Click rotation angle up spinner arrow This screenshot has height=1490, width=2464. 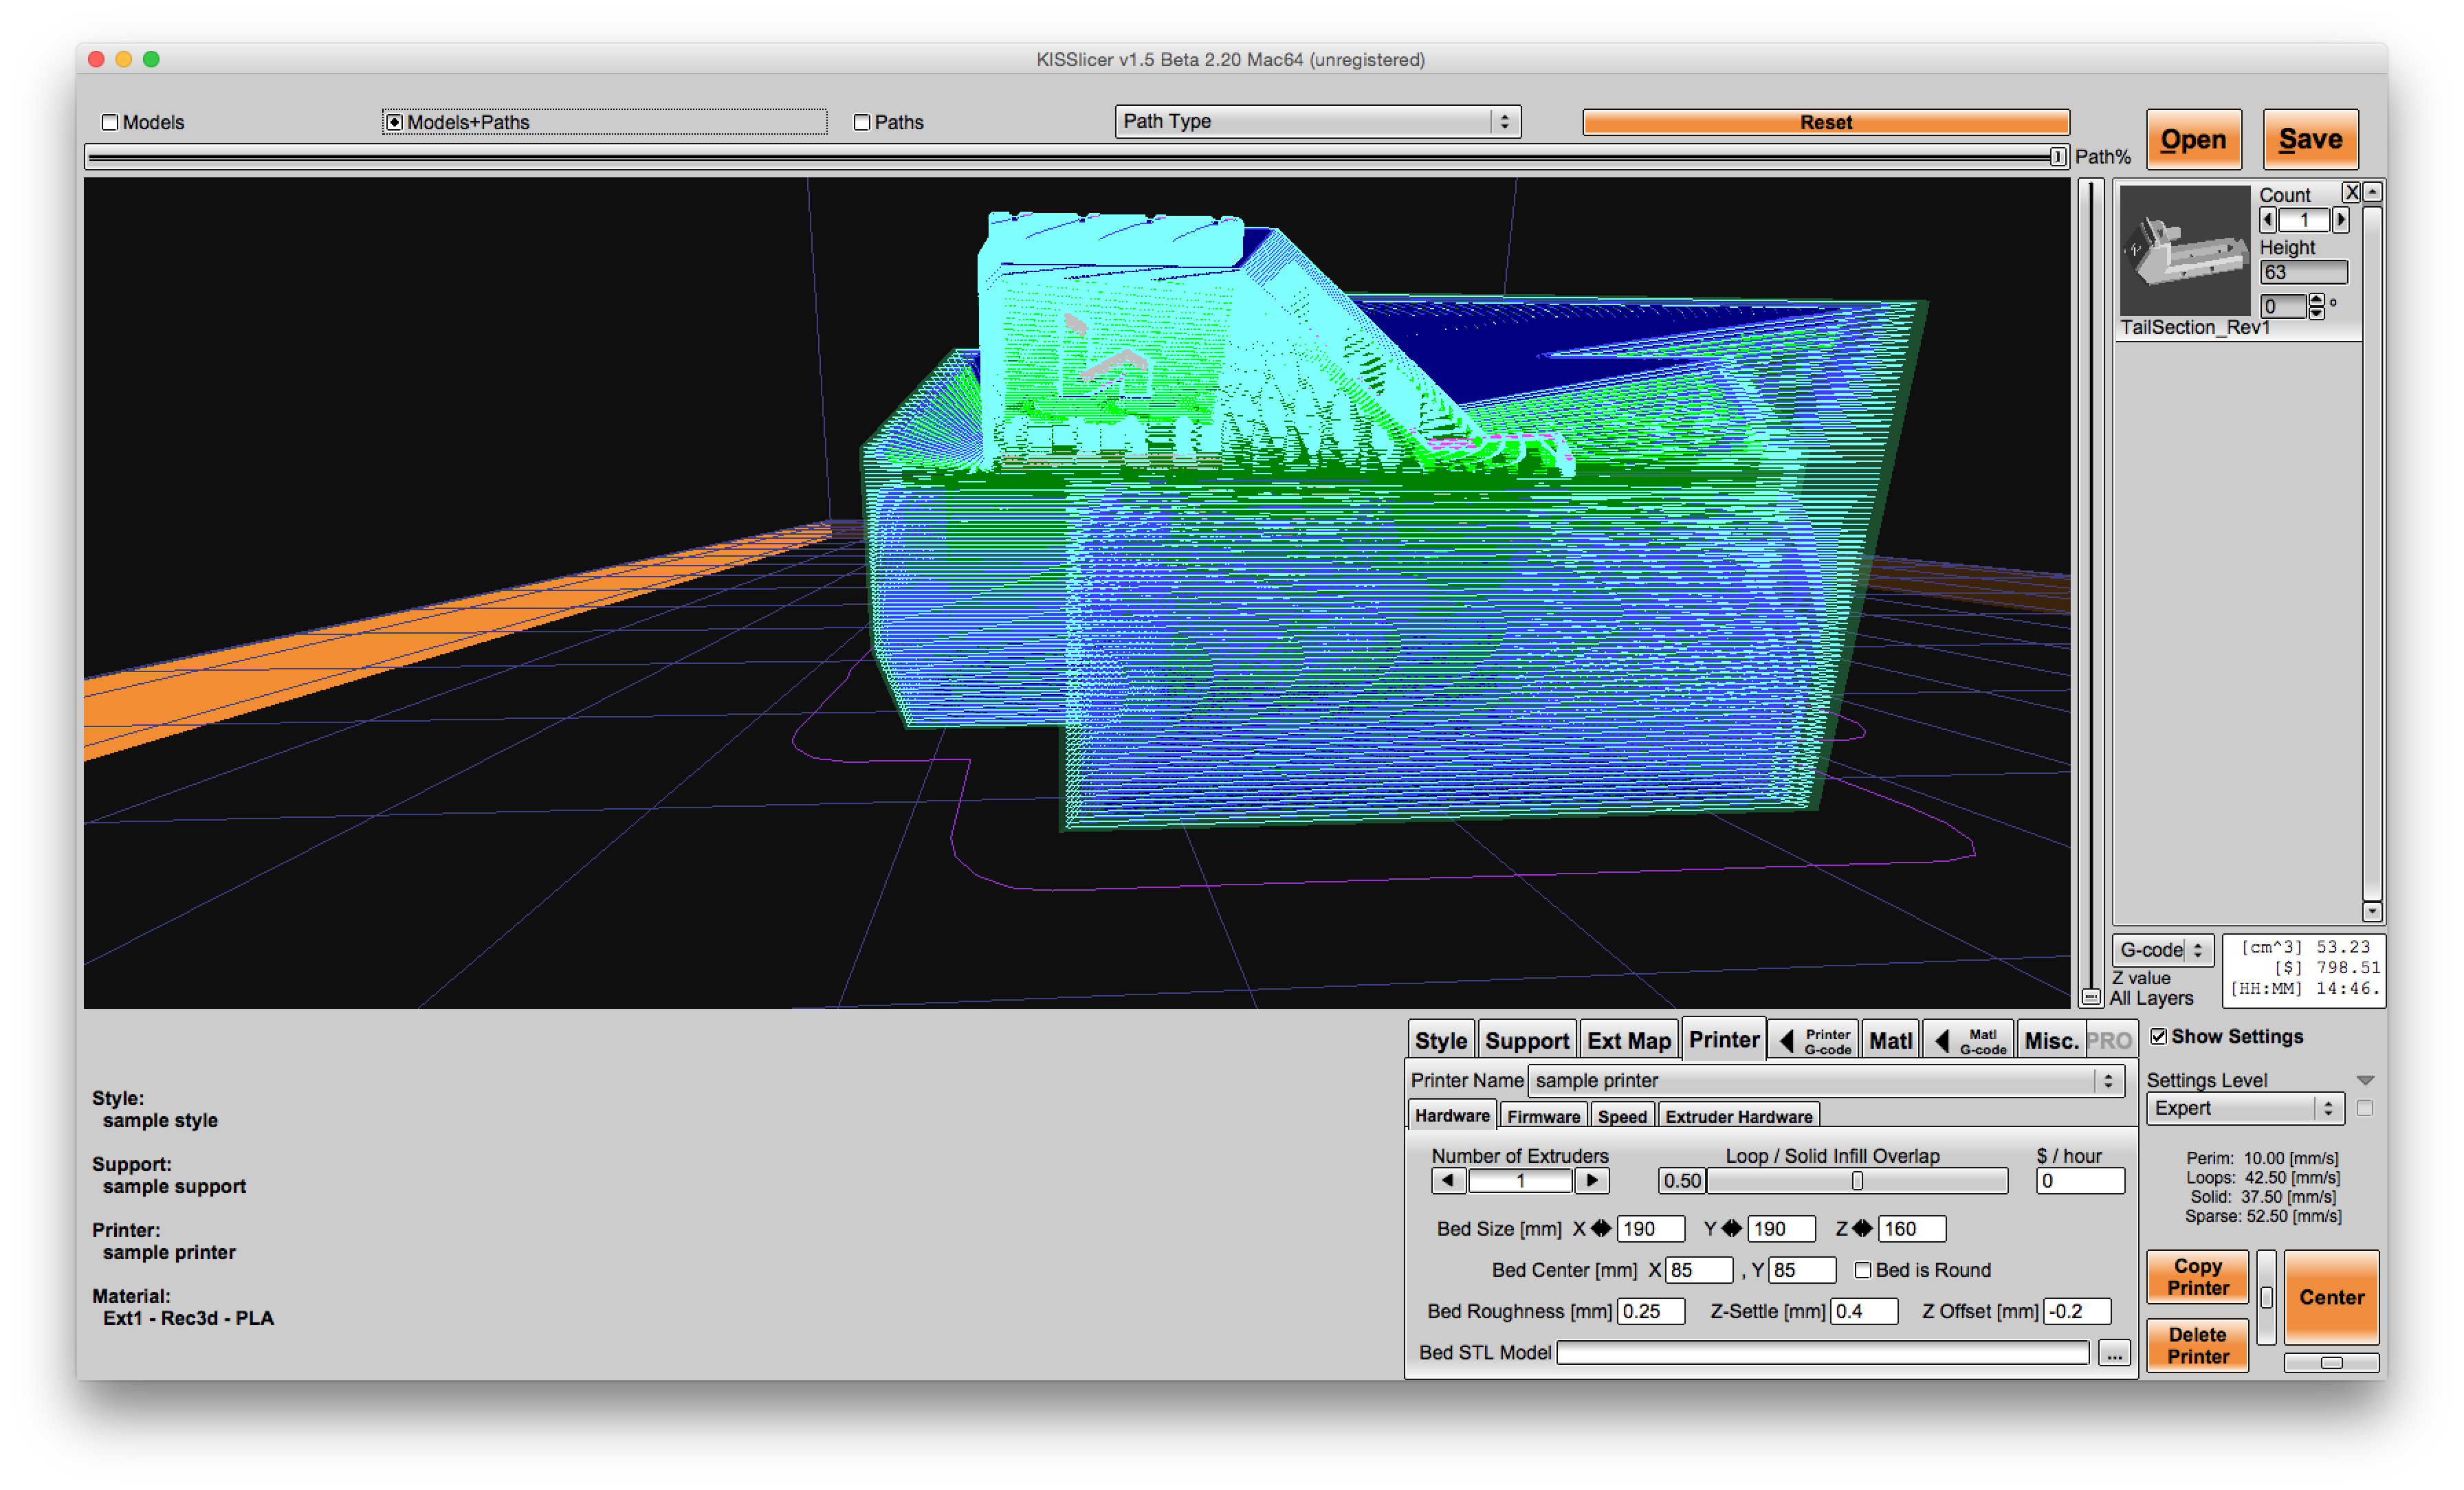point(2316,300)
